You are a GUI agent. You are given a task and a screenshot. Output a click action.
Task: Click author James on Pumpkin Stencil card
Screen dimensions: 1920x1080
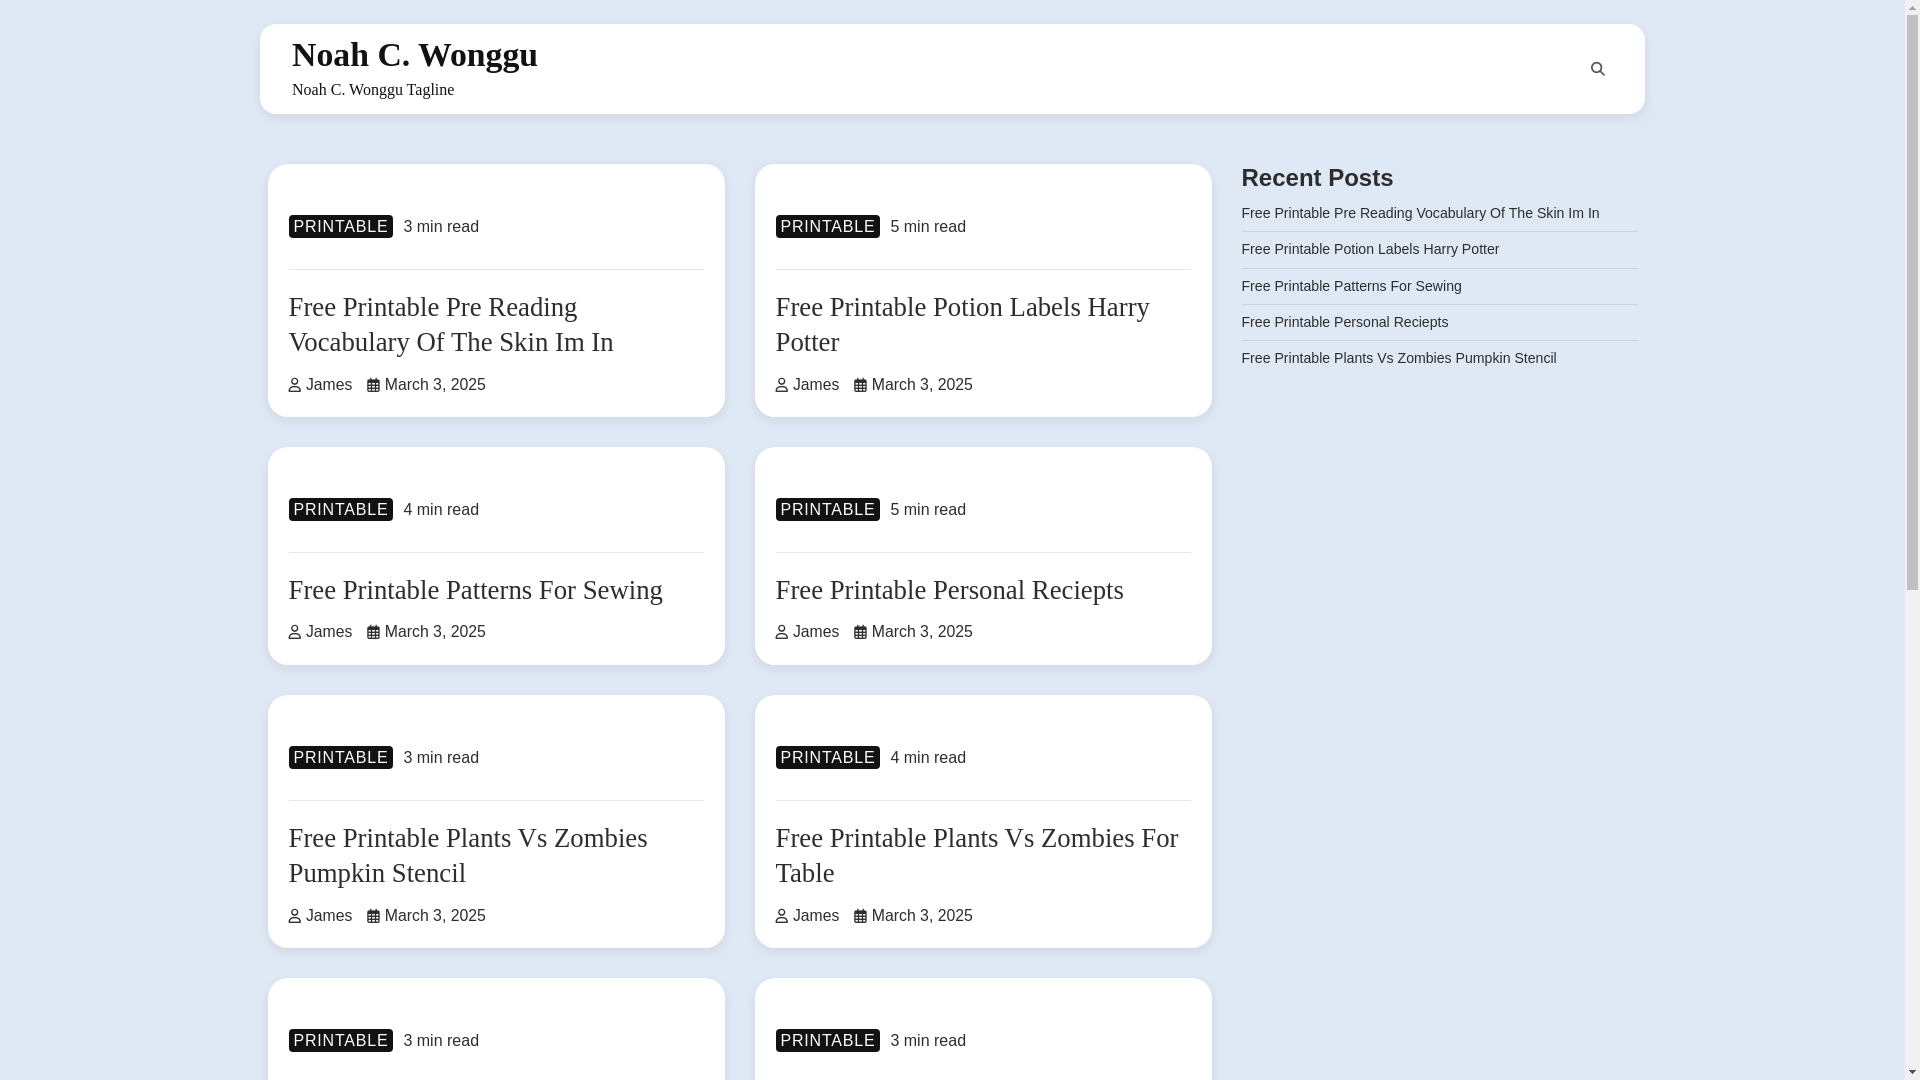328,916
